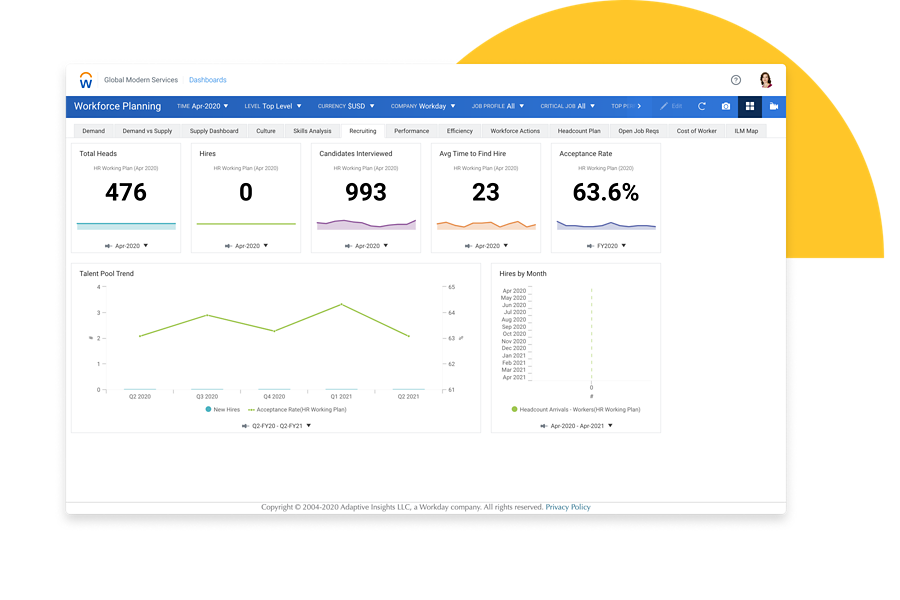Toggle Acceptance Rate legend series
This screenshot has height=600, width=900.
point(297,409)
